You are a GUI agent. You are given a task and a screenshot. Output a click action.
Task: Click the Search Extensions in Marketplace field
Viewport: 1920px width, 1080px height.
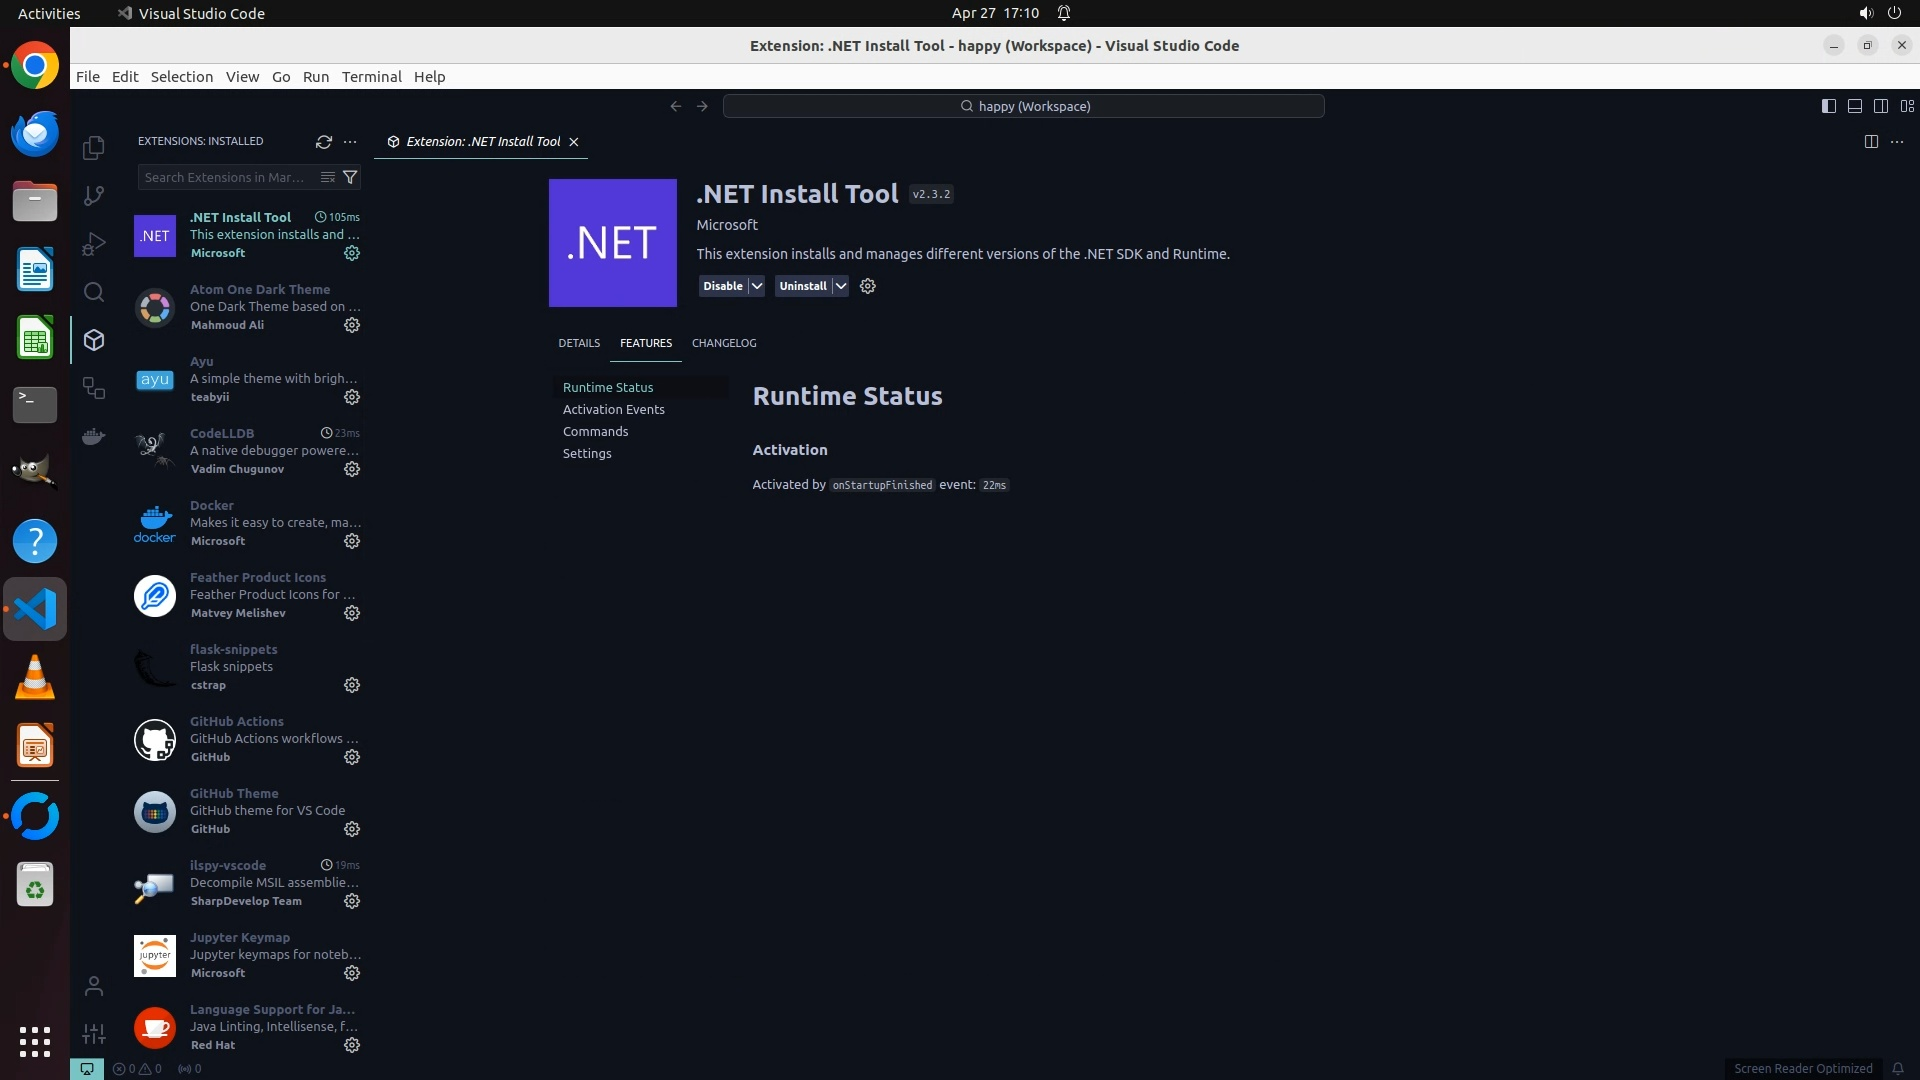(226, 177)
